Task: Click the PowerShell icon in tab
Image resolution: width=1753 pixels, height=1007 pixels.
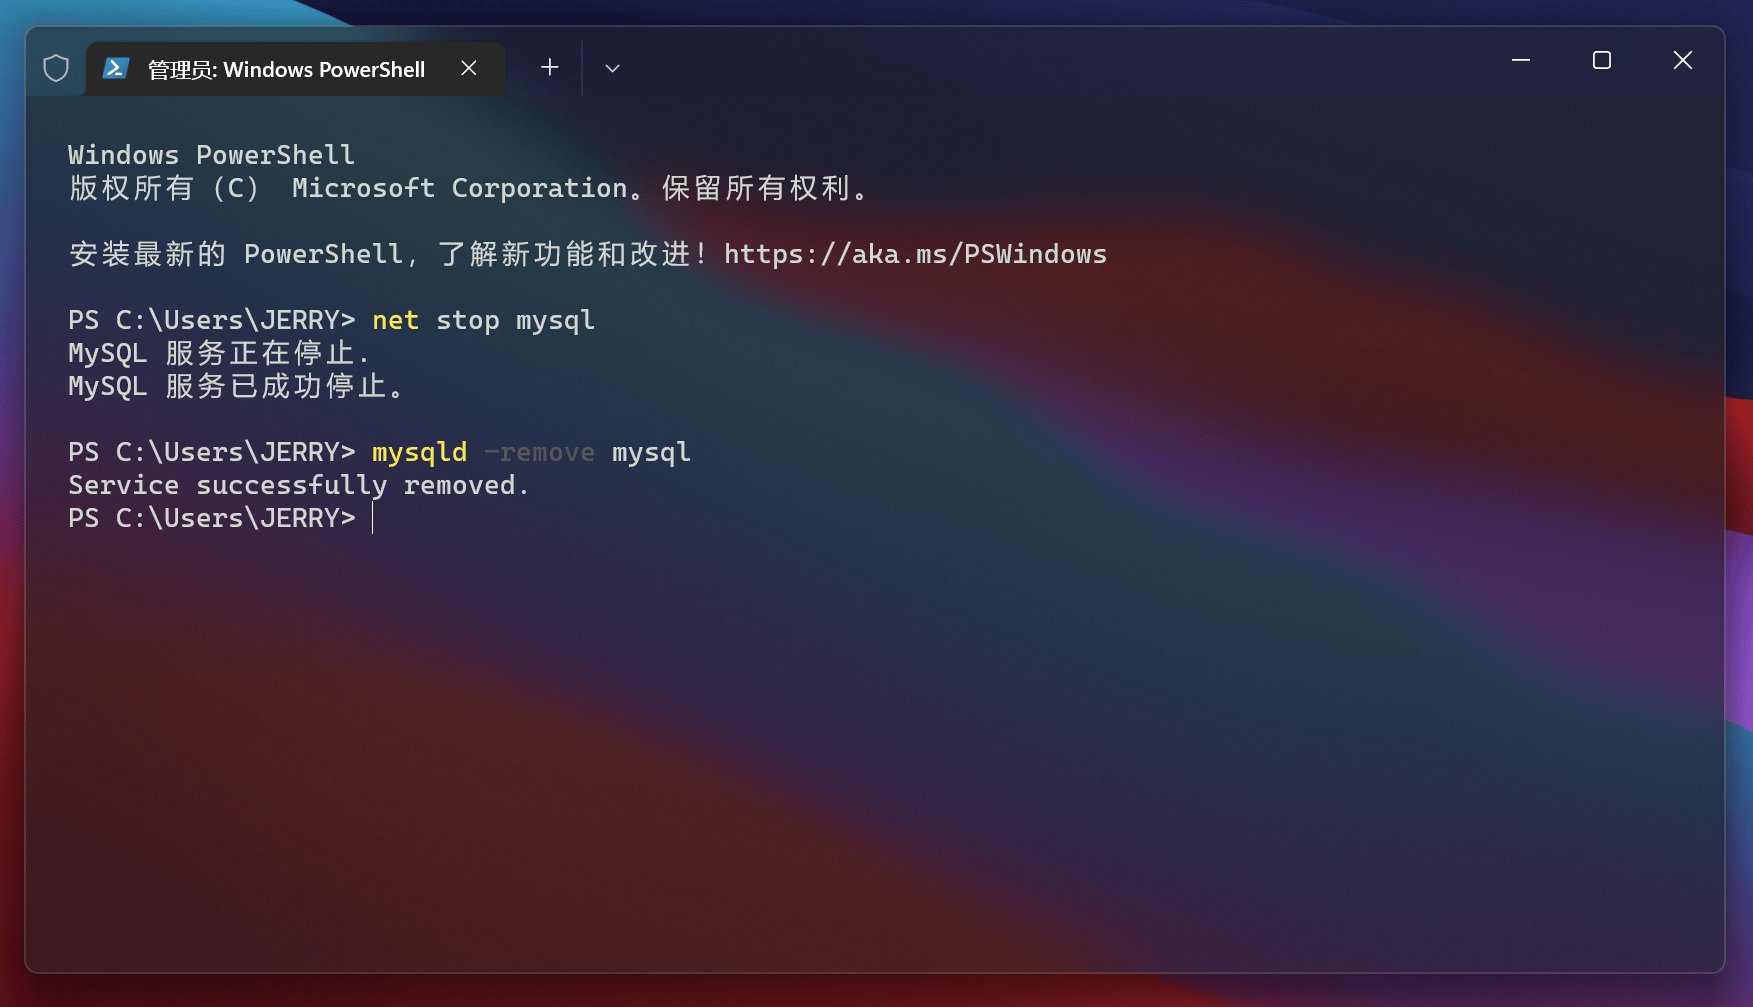Action: (x=116, y=68)
